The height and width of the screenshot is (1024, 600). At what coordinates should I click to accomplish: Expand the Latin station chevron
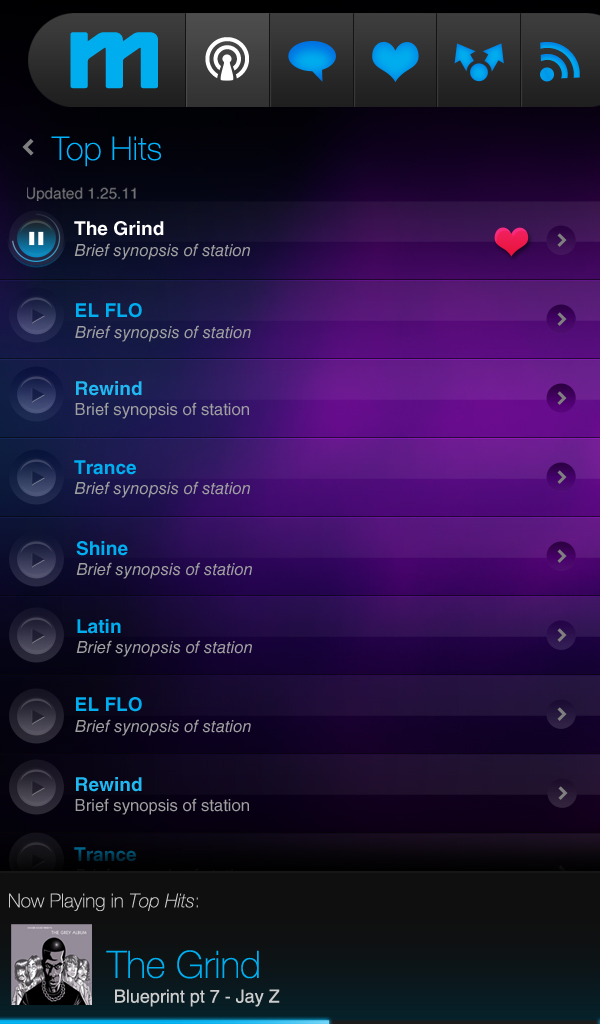point(562,635)
